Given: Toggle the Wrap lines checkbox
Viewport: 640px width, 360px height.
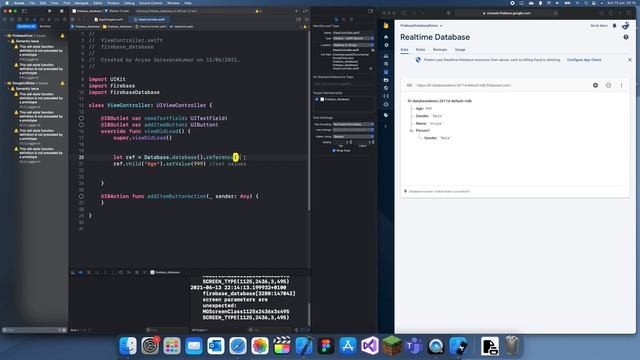Looking at the screenshot, I should coord(334,151).
